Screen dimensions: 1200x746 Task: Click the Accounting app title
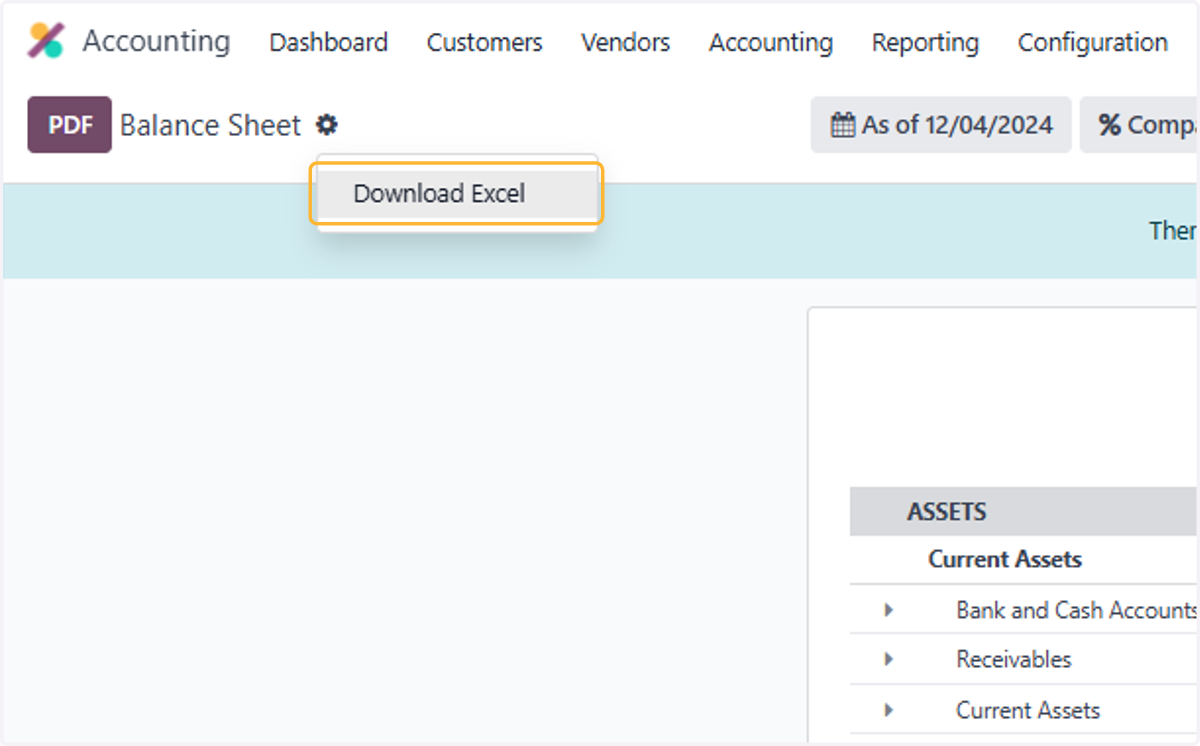point(156,41)
